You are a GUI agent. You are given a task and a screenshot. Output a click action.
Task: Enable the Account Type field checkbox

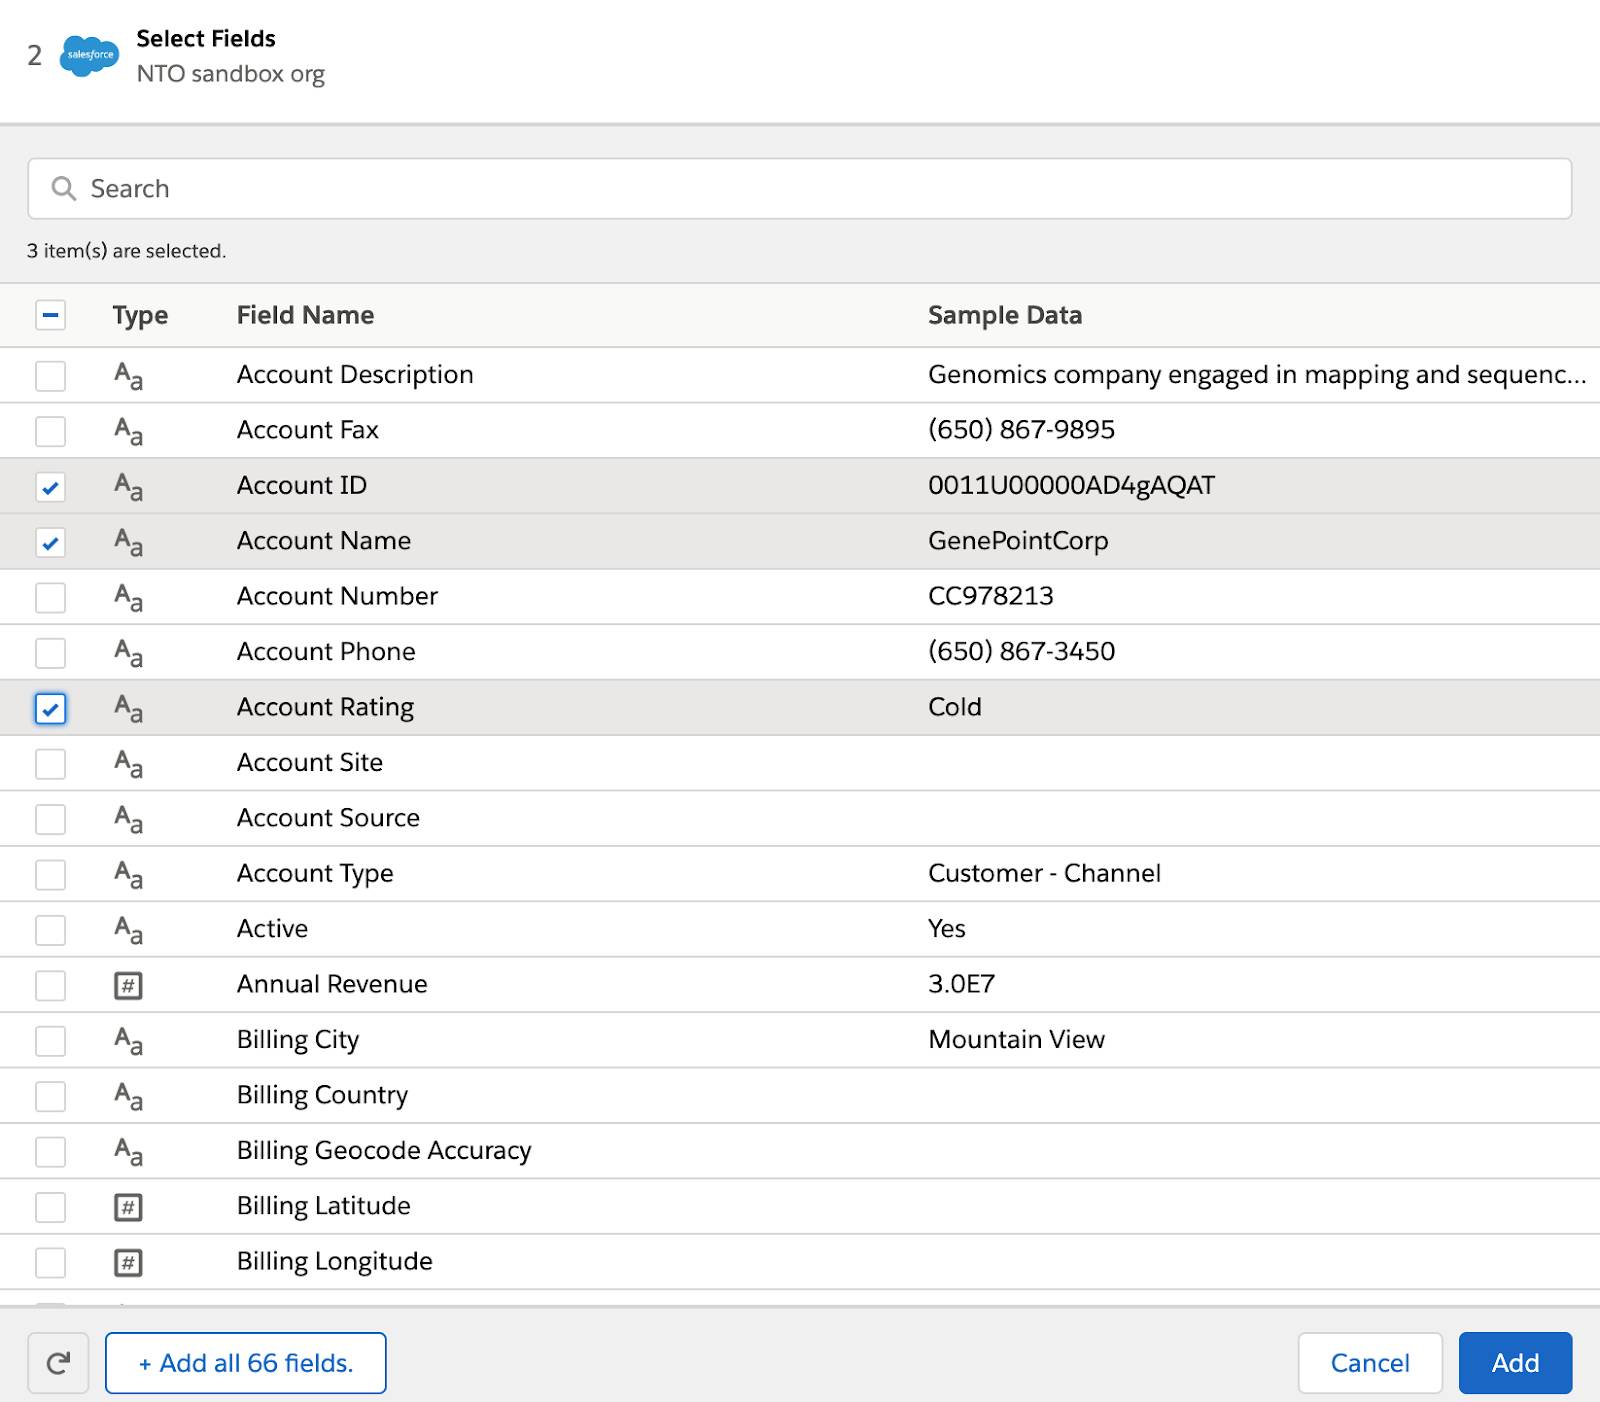(50, 875)
